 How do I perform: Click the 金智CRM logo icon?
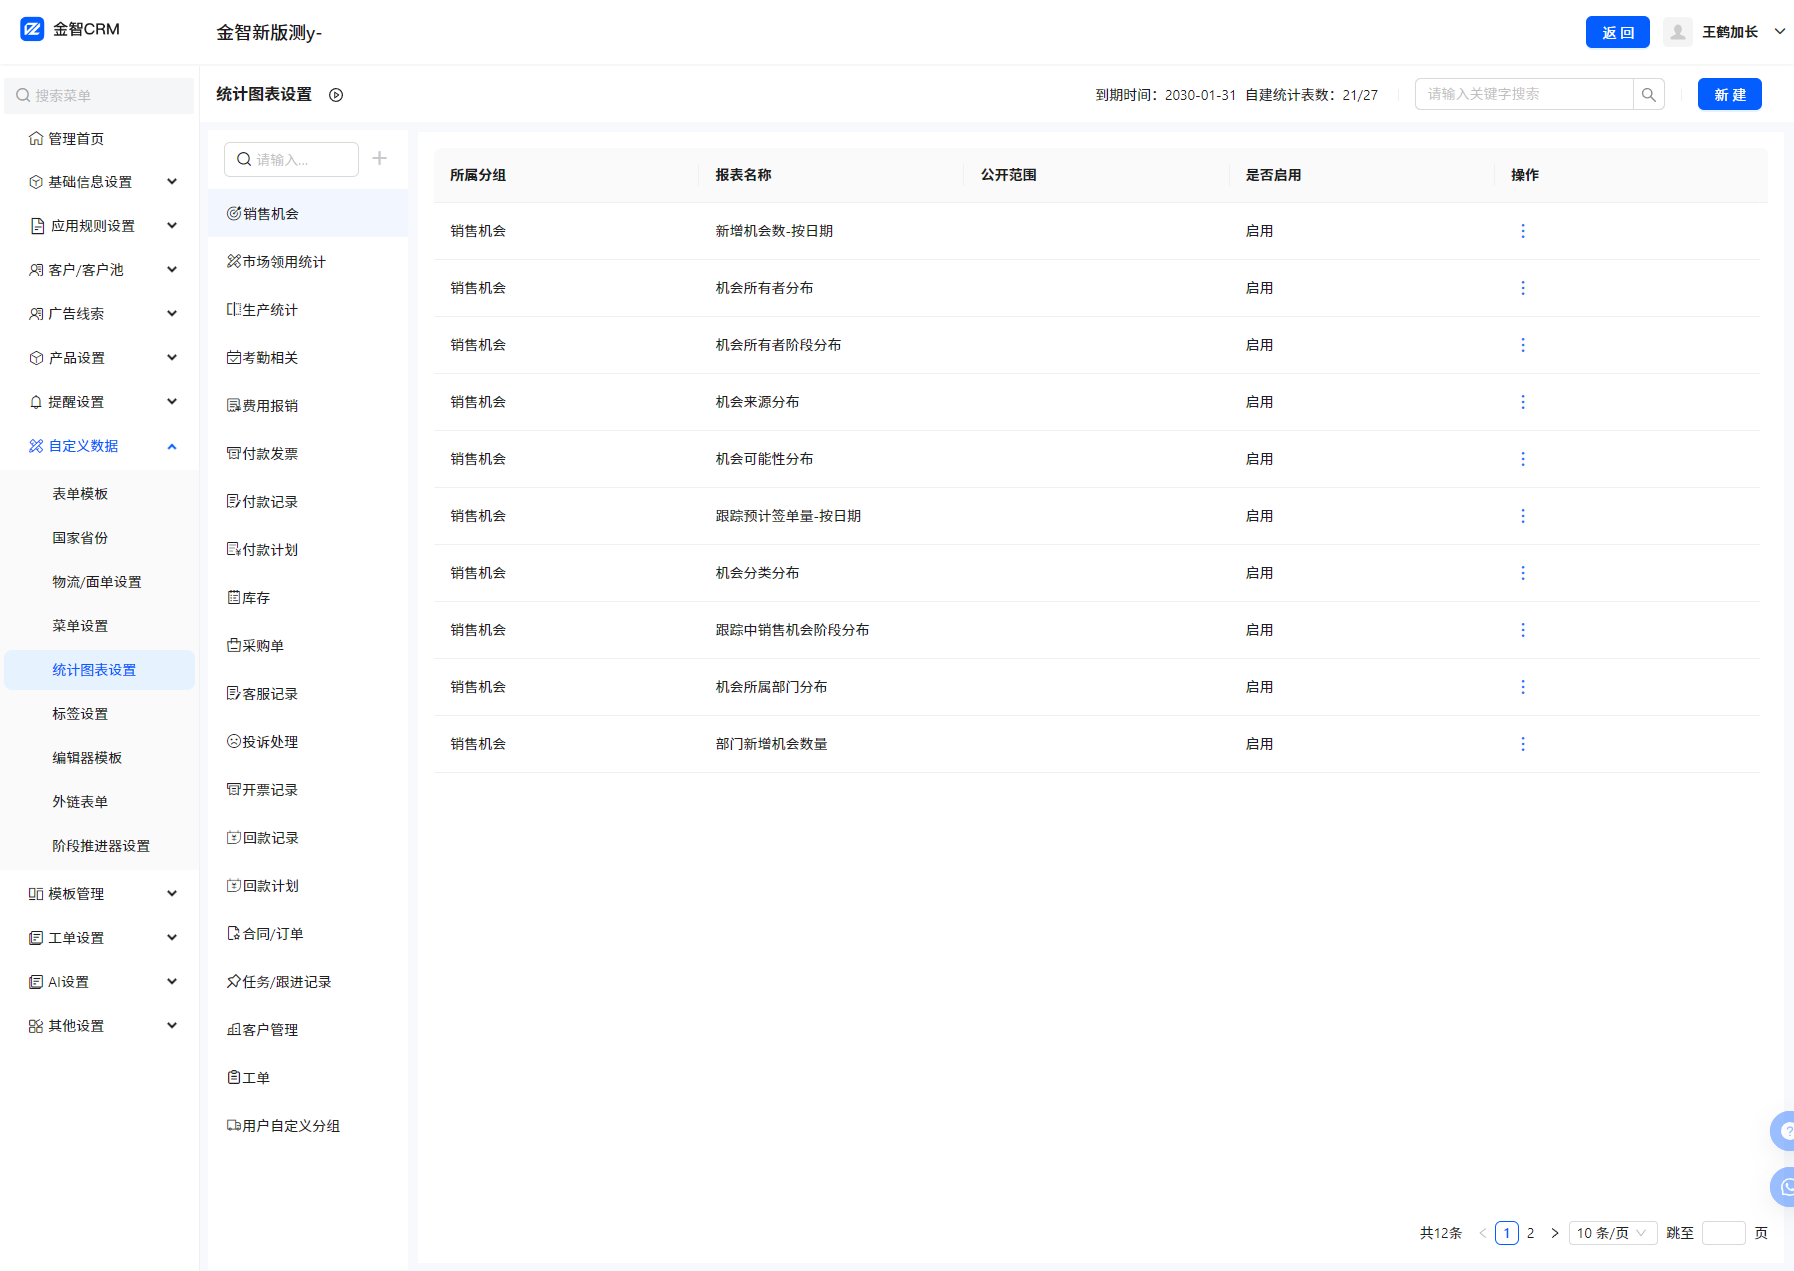[32, 29]
